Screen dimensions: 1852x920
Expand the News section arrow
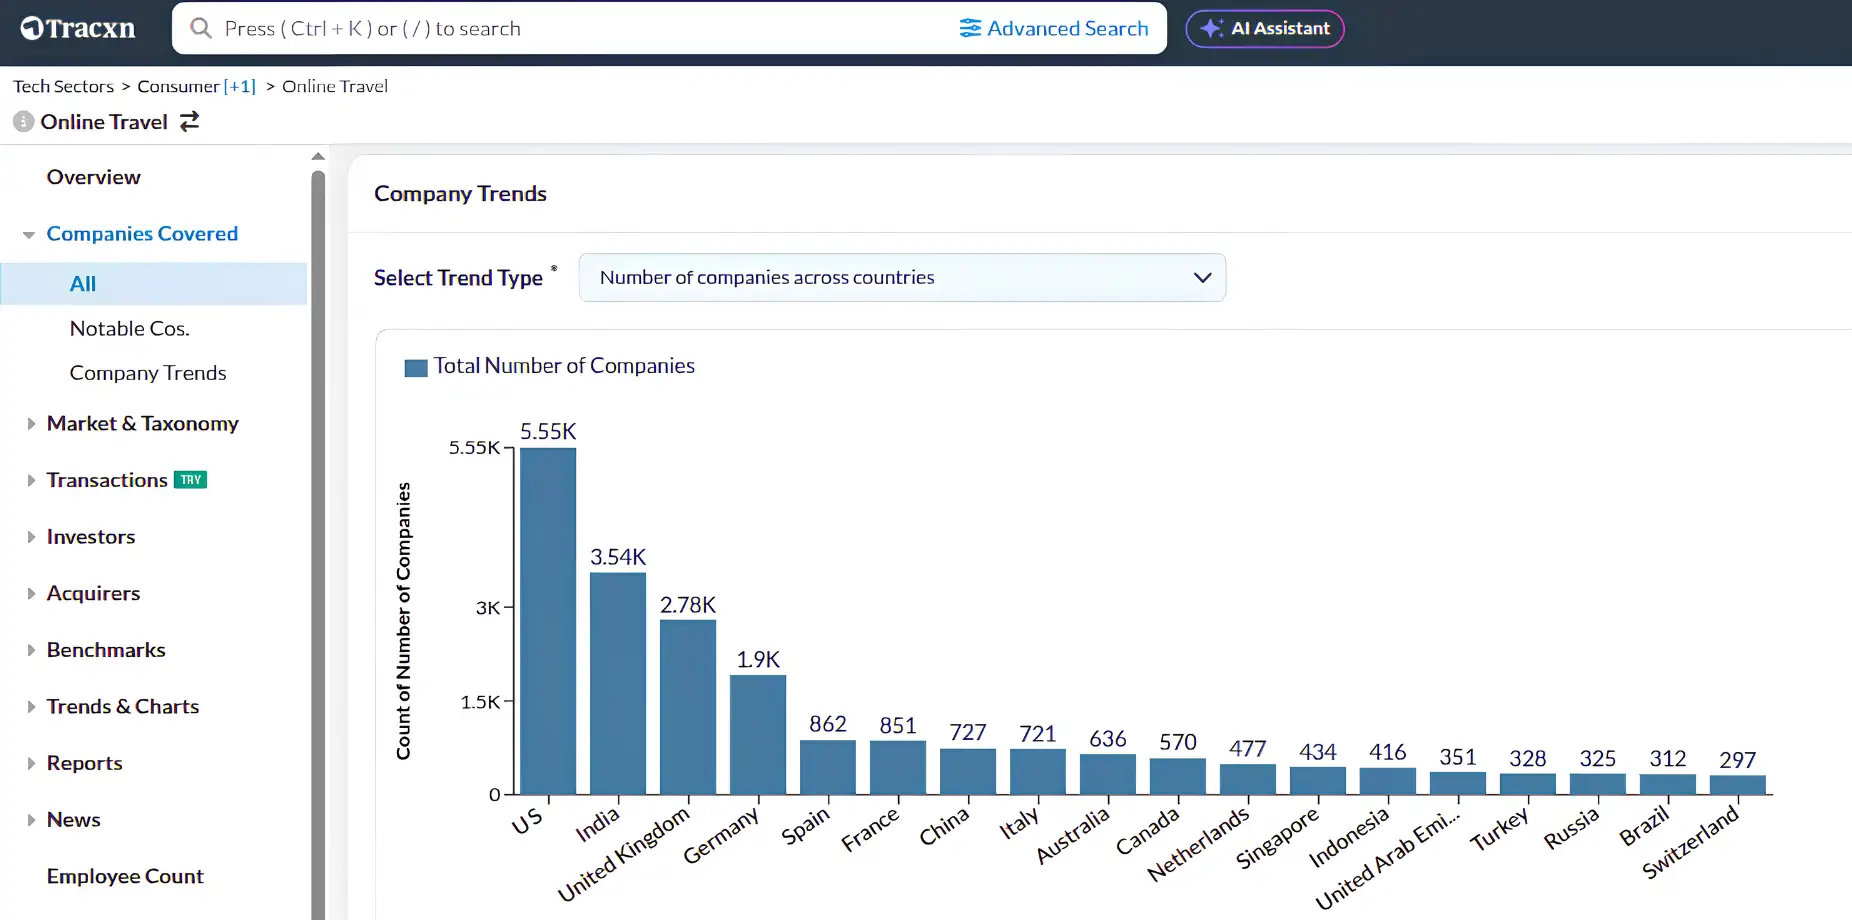(31, 820)
